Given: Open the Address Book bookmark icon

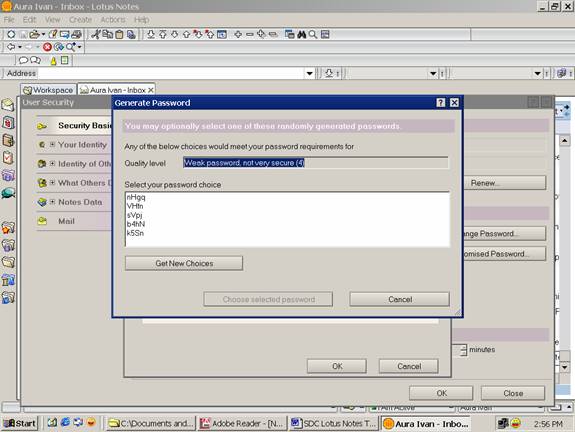Looking at the screenshot, I should point(8,140).
